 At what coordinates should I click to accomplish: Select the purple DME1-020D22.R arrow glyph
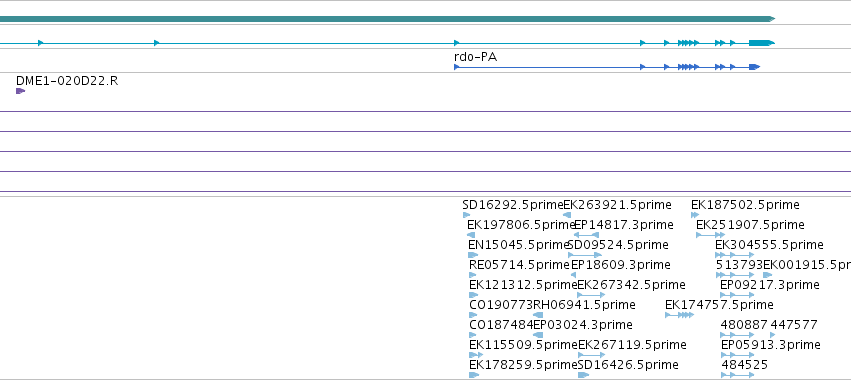coord(21,91)
